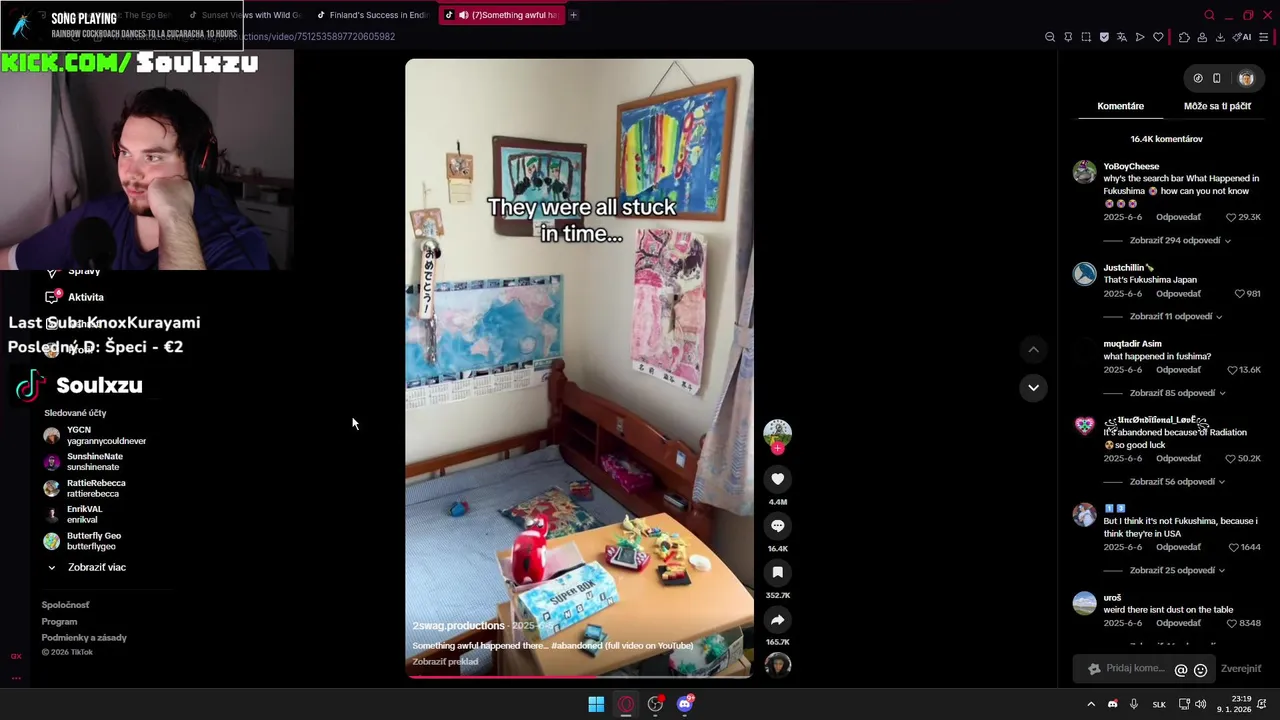Screen dimensions: 1280x720
Task: Share the video using the arrow icon
Action: (777, 619)
